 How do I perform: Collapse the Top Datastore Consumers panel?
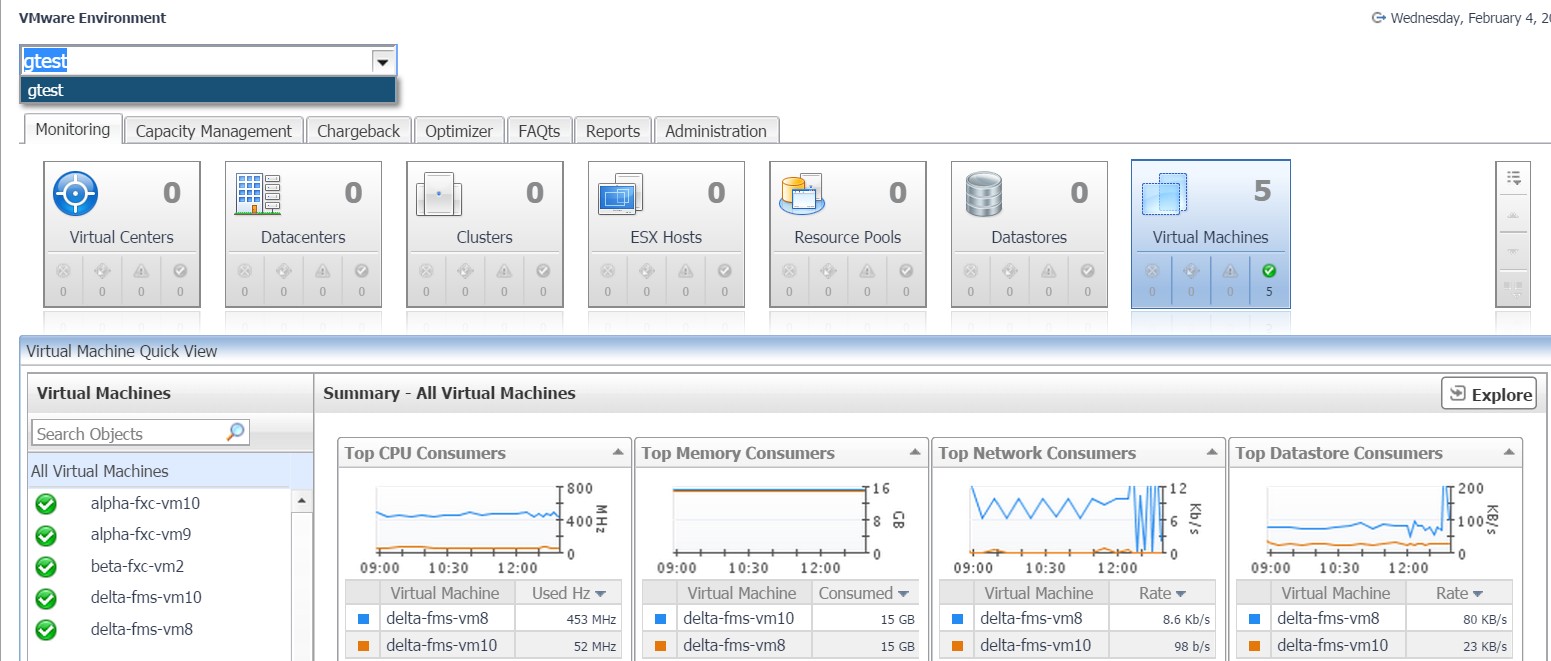tap(1508, 453)
